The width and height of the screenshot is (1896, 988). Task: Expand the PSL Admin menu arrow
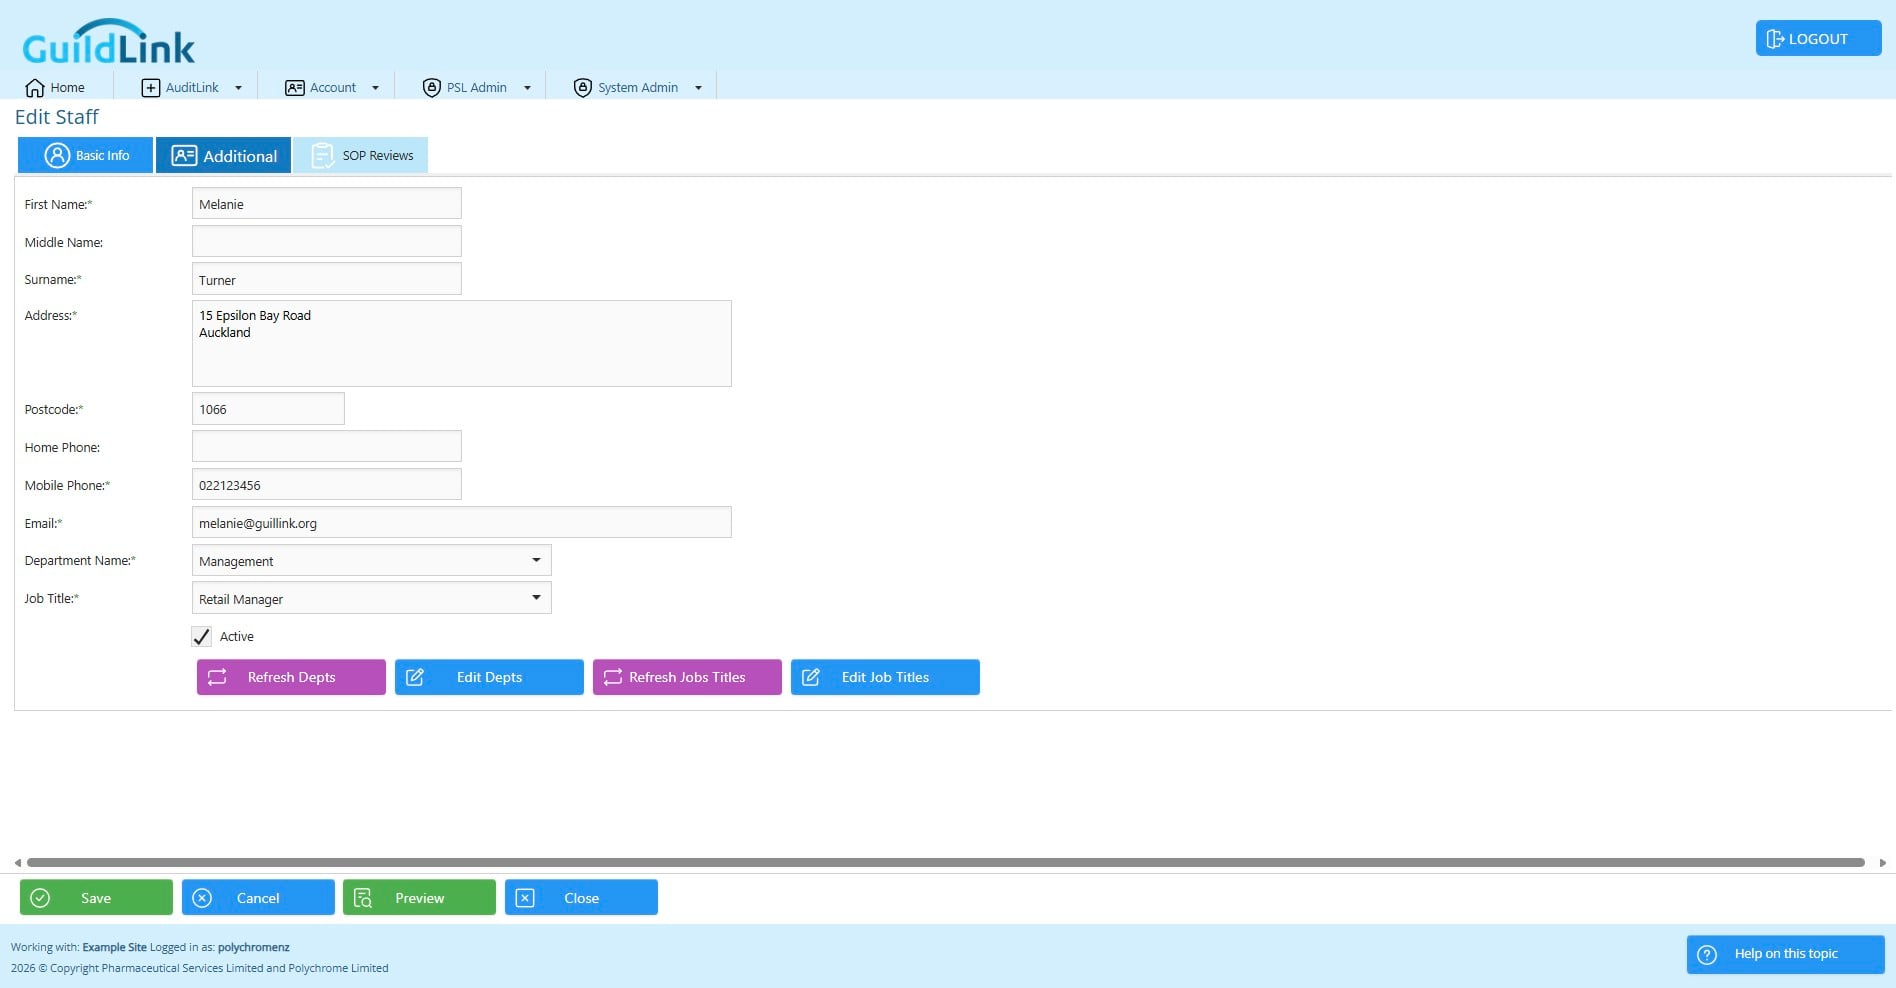[x=527, y=88]
